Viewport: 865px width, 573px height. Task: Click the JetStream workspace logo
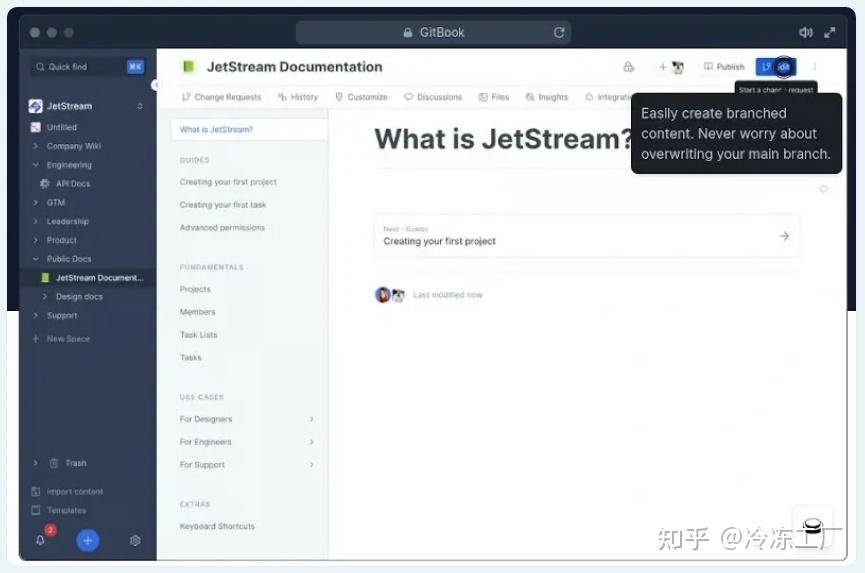[35, 106]
